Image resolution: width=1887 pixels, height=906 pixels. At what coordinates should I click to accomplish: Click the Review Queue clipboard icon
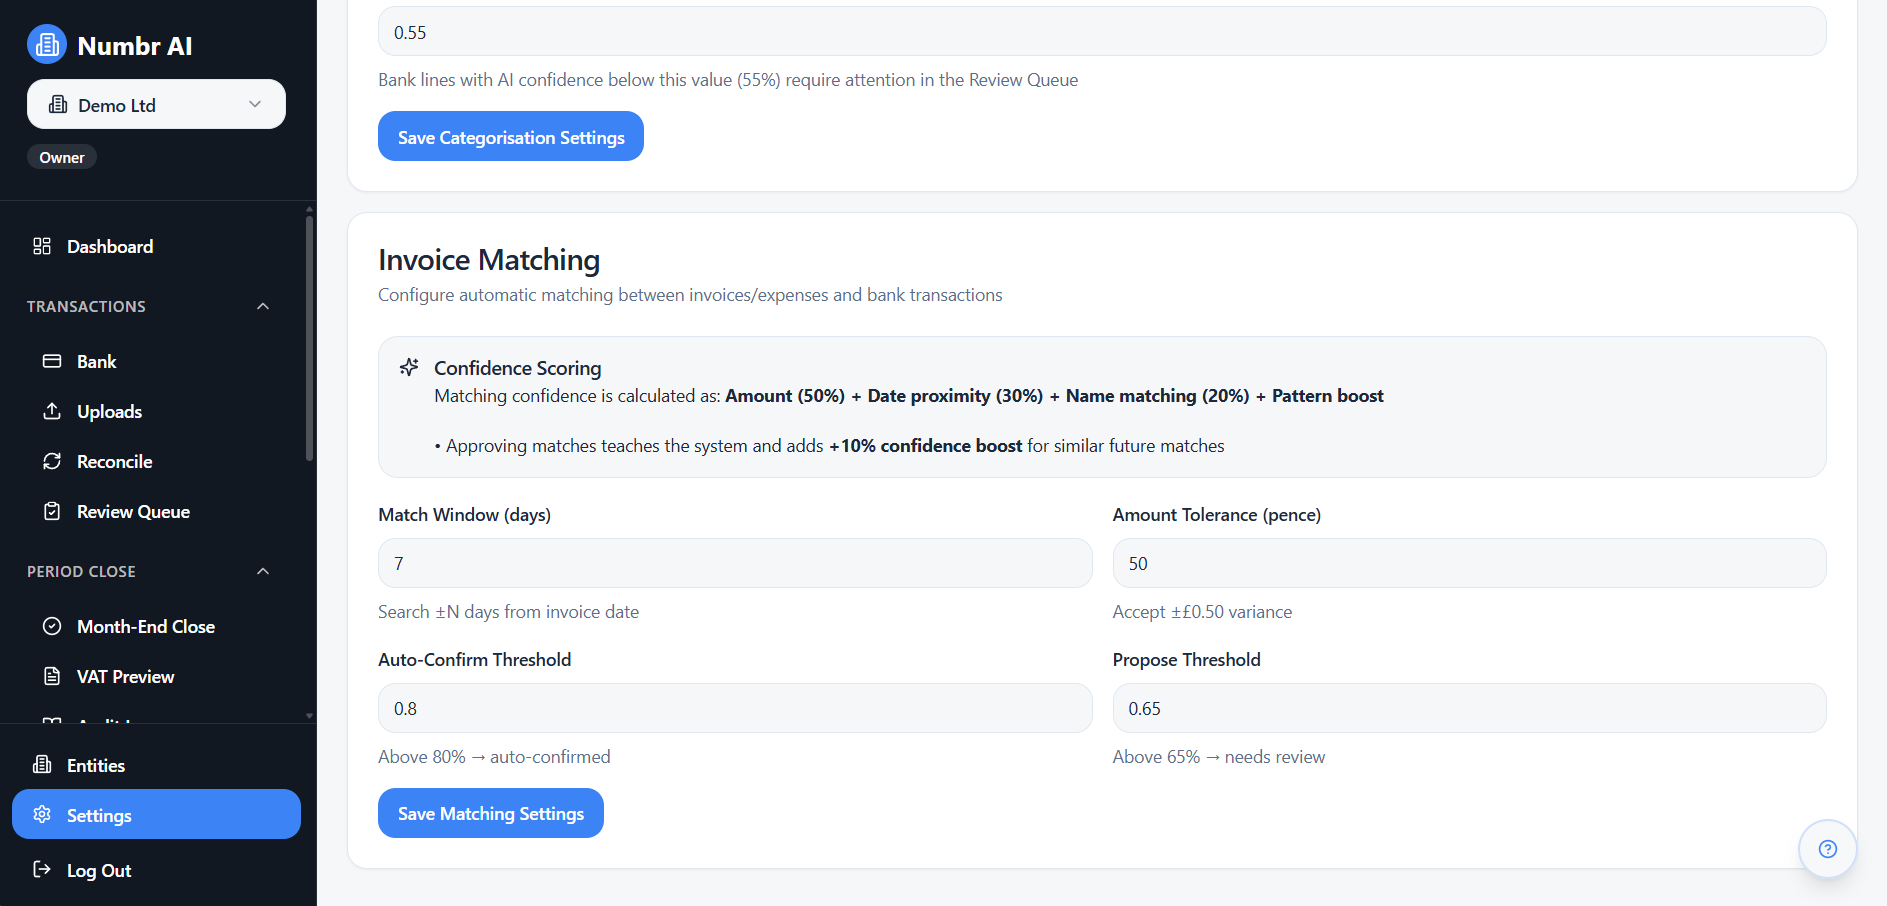(53, 511)
